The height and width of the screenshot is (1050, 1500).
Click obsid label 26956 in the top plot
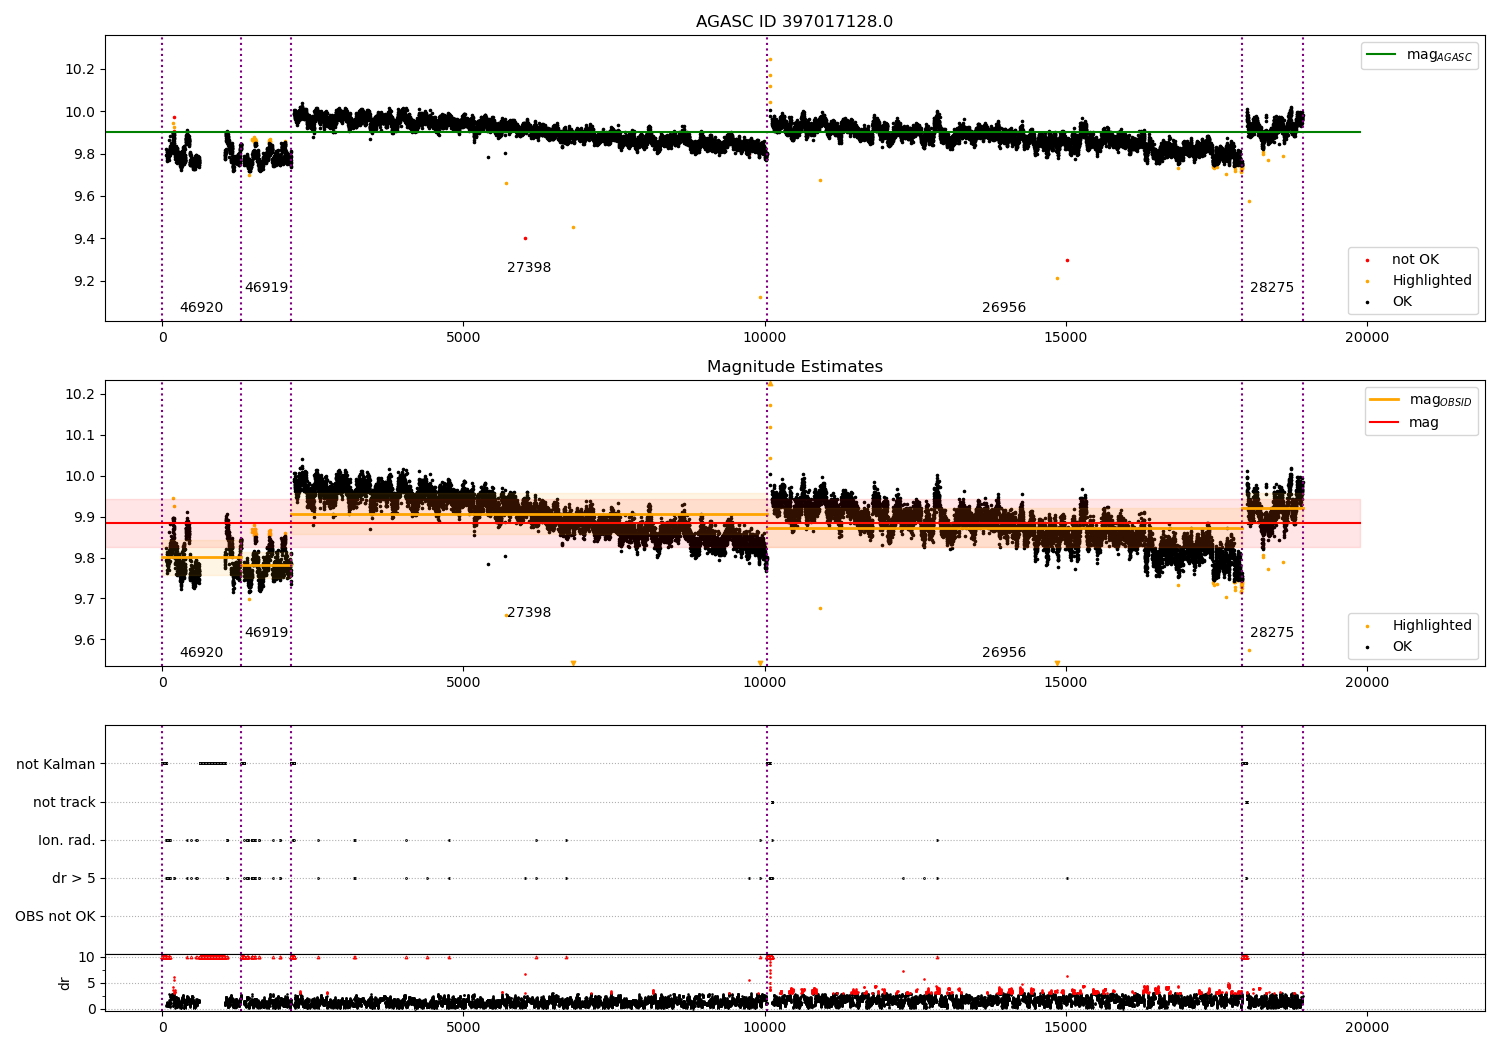click(x=1004, y=308)
